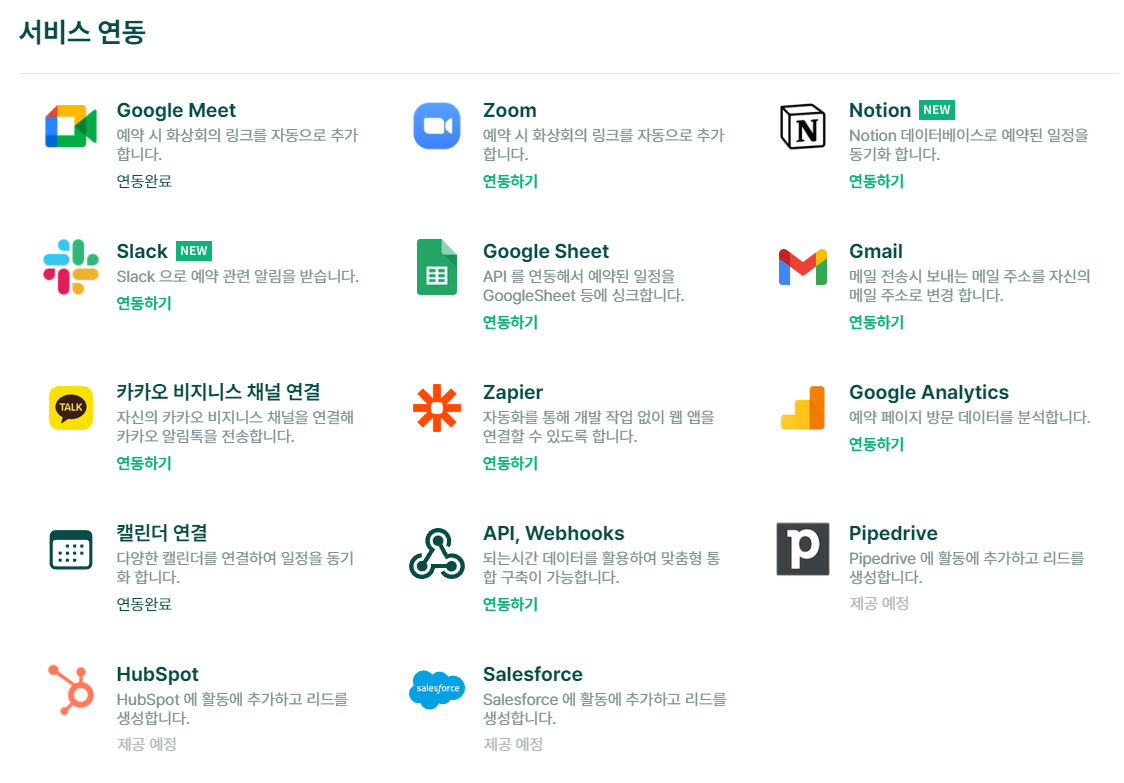Click the Notion title text

pyautogui.click(x=880, y=110)
